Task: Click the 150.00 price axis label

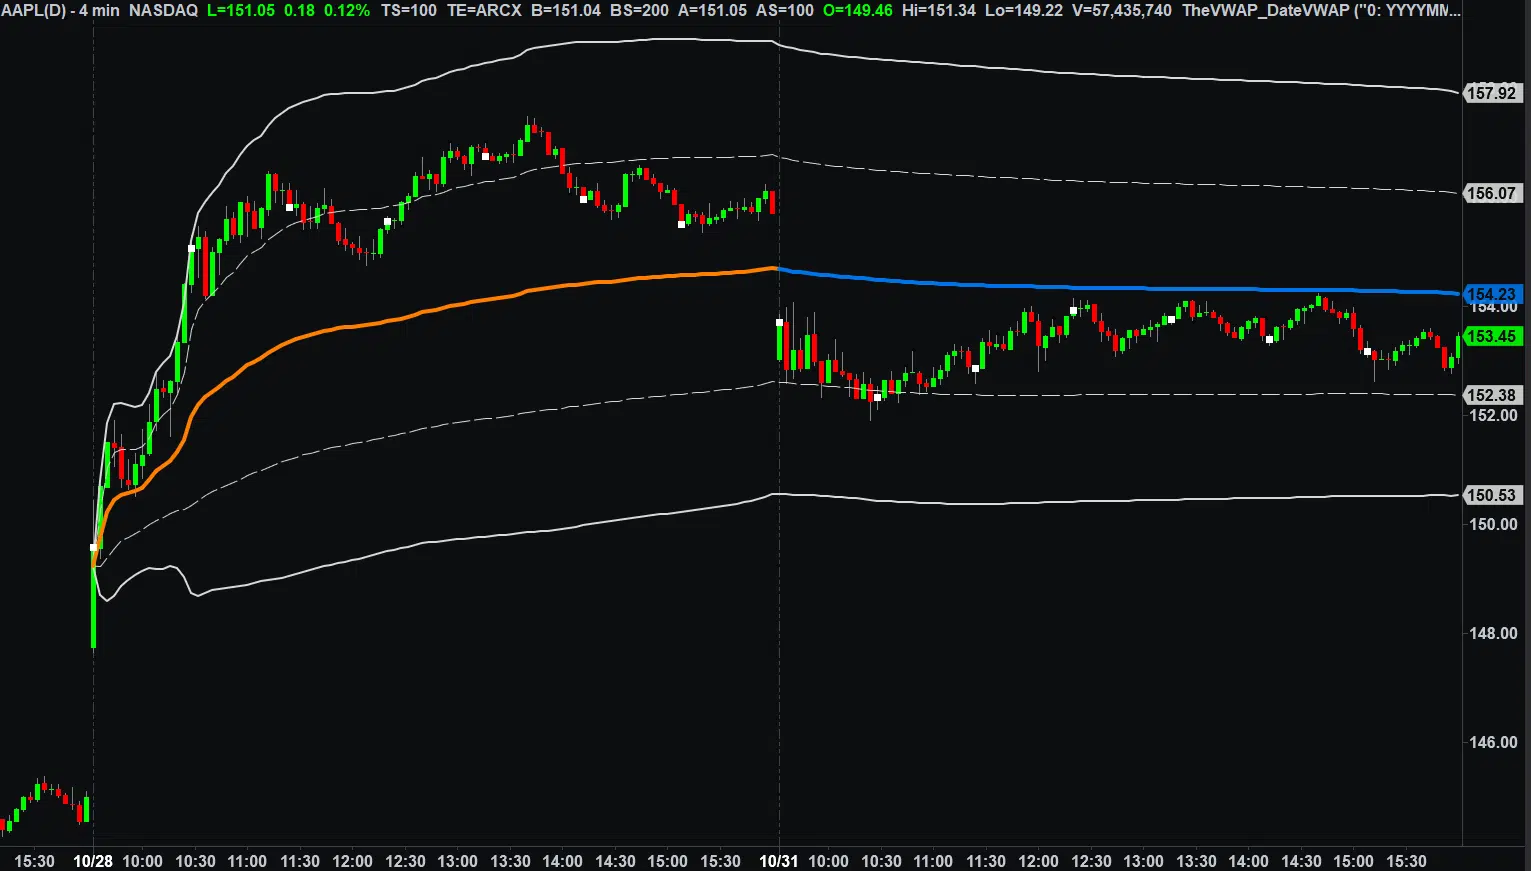Action: 1493,524
